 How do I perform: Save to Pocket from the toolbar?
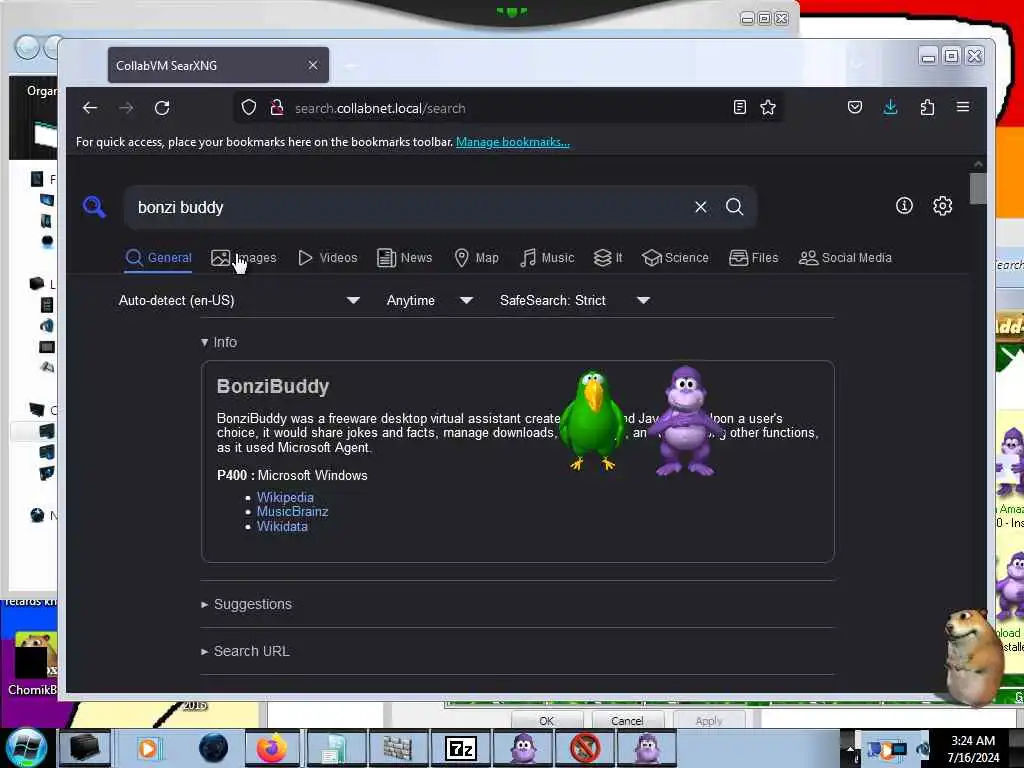click(854, 107)
